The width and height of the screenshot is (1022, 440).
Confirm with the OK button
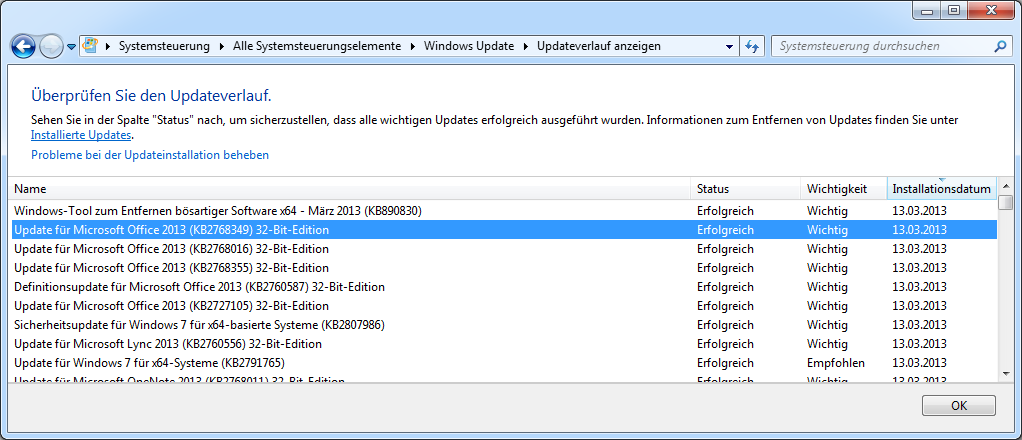click(x=958, y=405)
